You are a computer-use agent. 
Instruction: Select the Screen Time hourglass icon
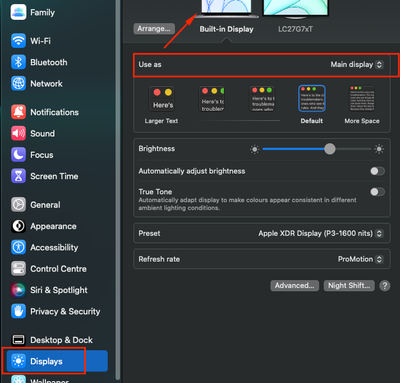pyautogui.click(x=18, y=176)
